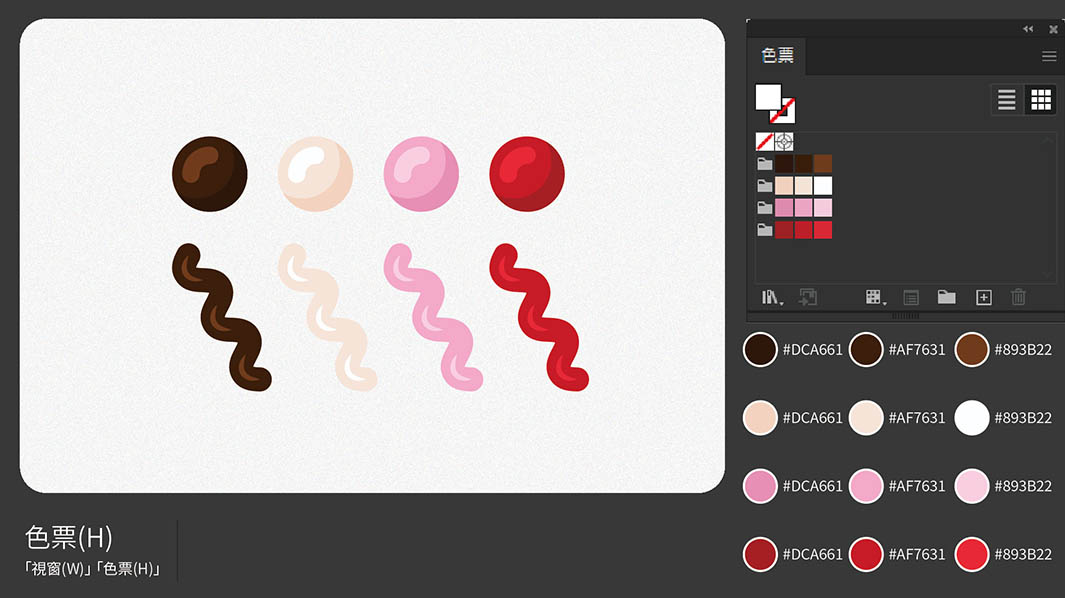Pick the brightest red panel swatch

pyautogui.click(x=823, y=230)
